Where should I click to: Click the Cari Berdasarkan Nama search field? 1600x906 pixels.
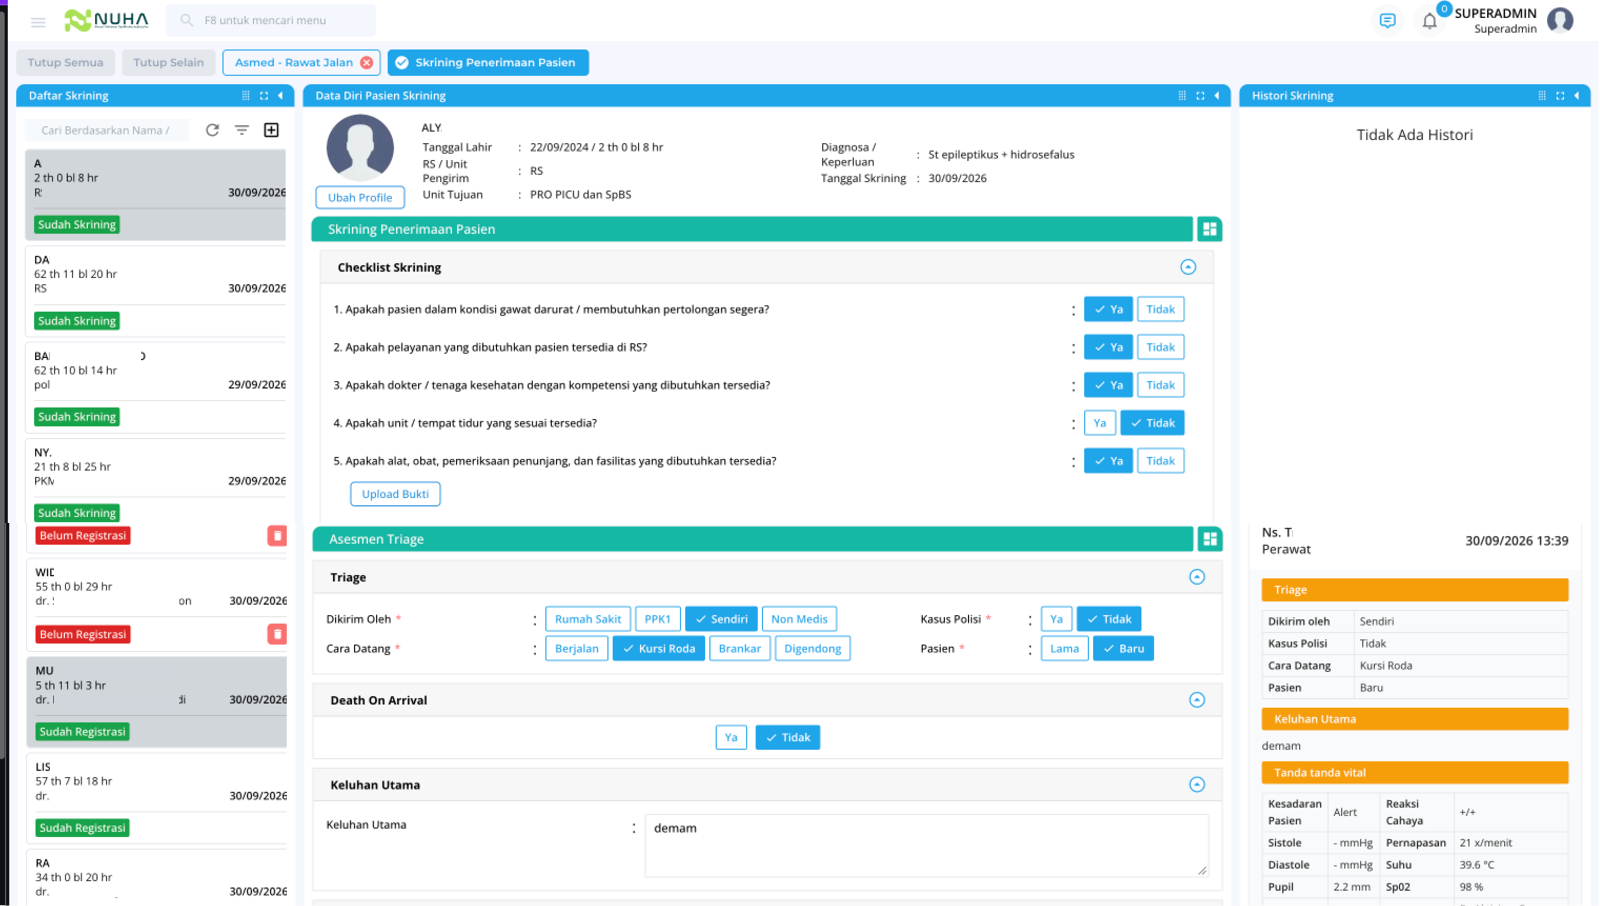(x=106, y=130)
